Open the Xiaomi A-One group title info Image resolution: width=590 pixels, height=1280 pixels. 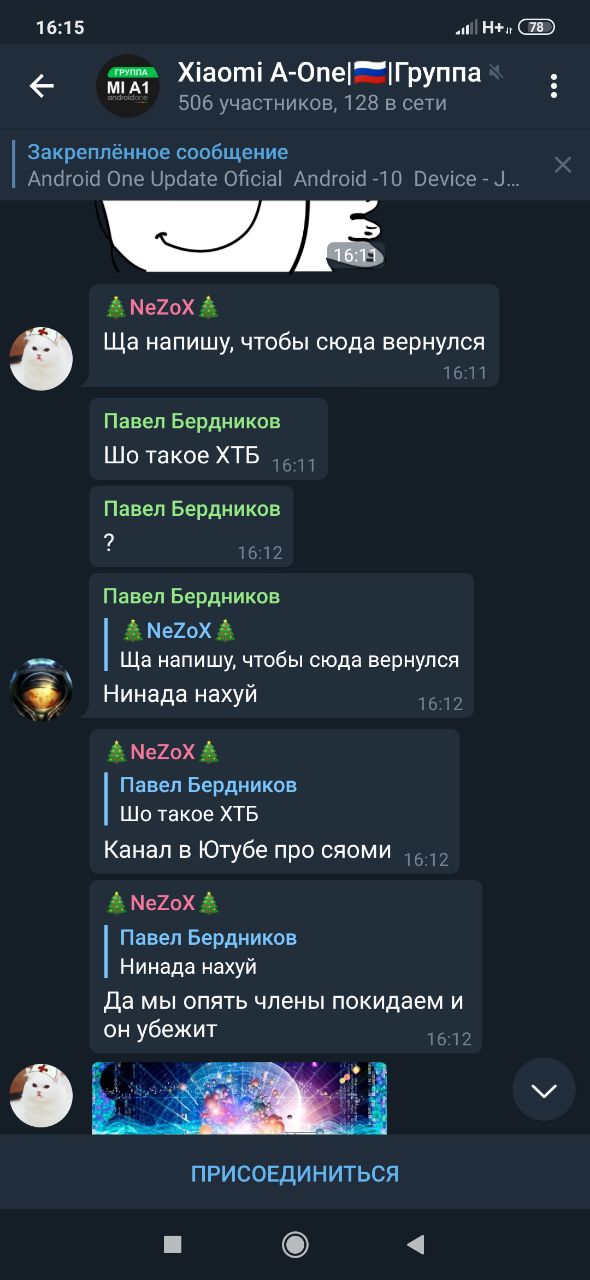(330, 86)
